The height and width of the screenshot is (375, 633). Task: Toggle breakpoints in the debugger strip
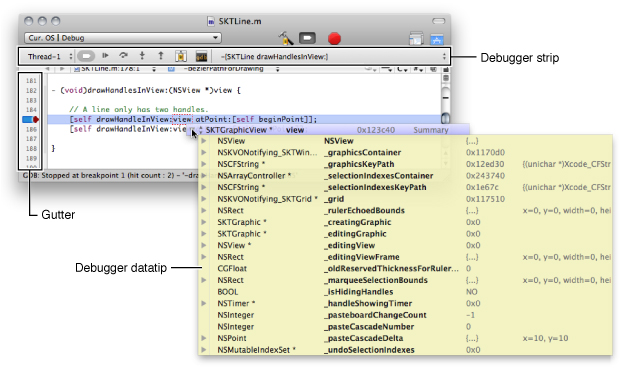click(x=86, y=56)
